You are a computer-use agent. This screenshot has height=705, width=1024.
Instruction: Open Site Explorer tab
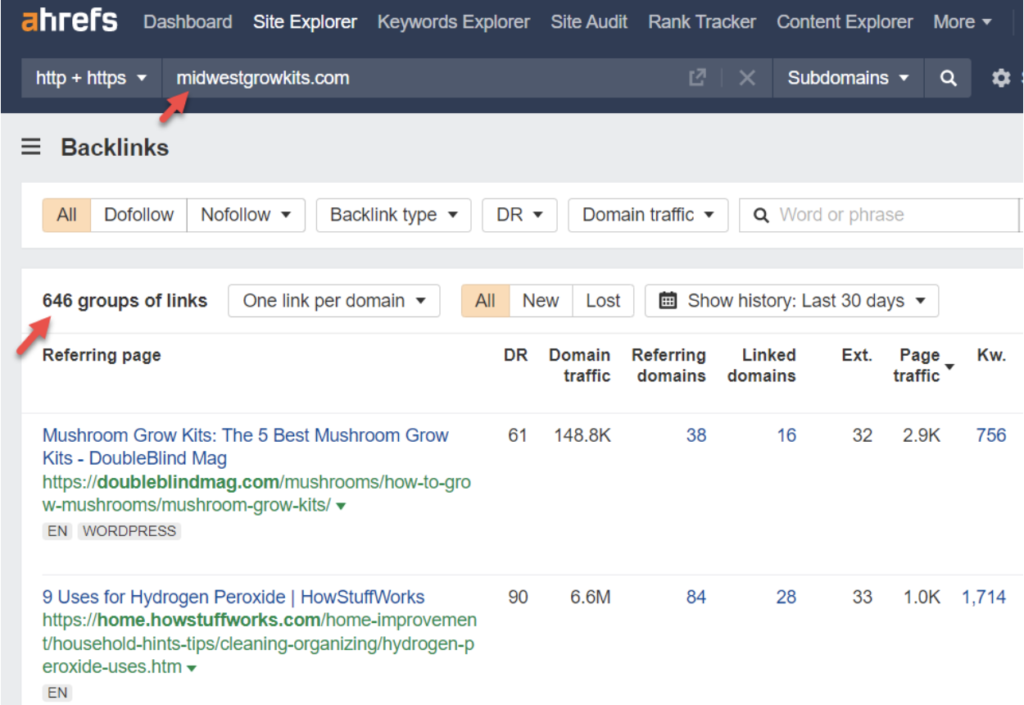pos(305,22)
